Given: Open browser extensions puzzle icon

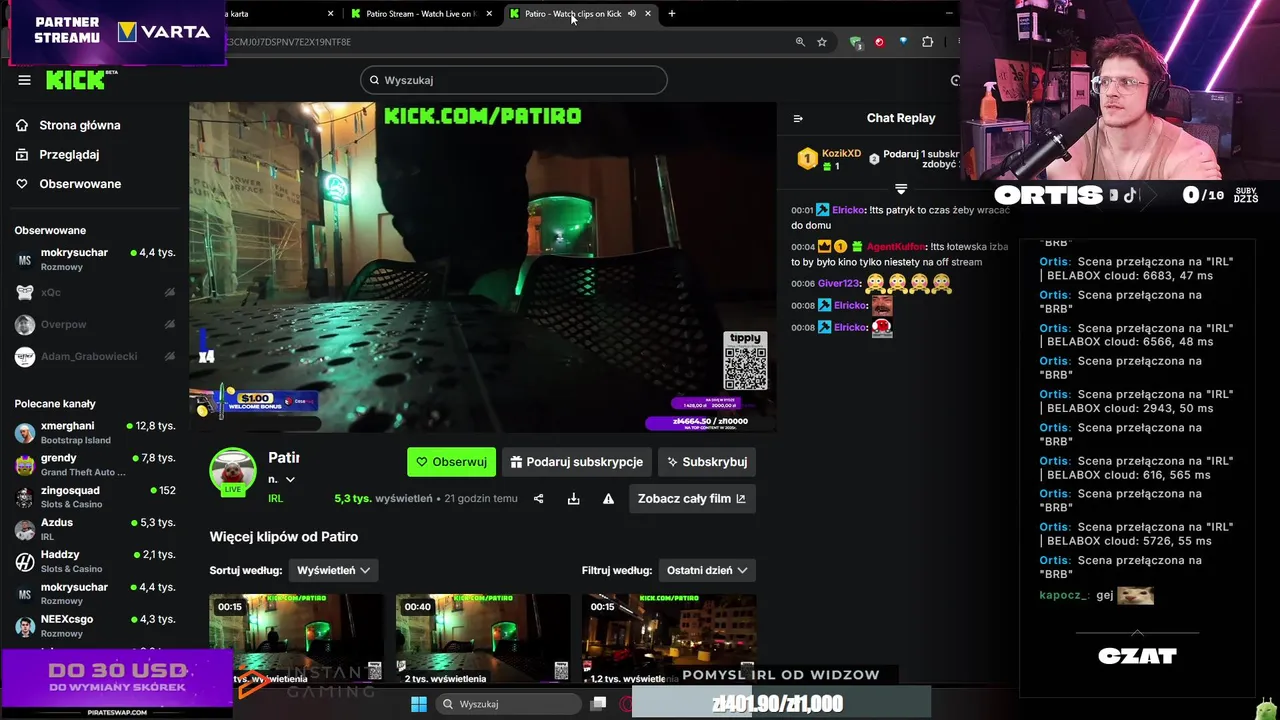Looking at the screenshot, I should click(927, 42).
